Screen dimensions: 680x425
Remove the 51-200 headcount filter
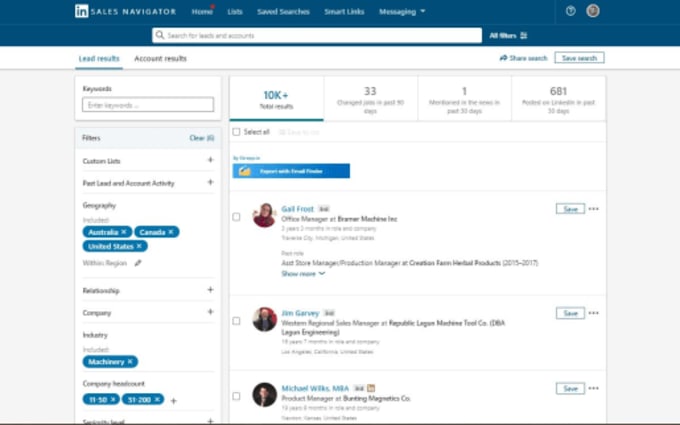coord(157,399)
